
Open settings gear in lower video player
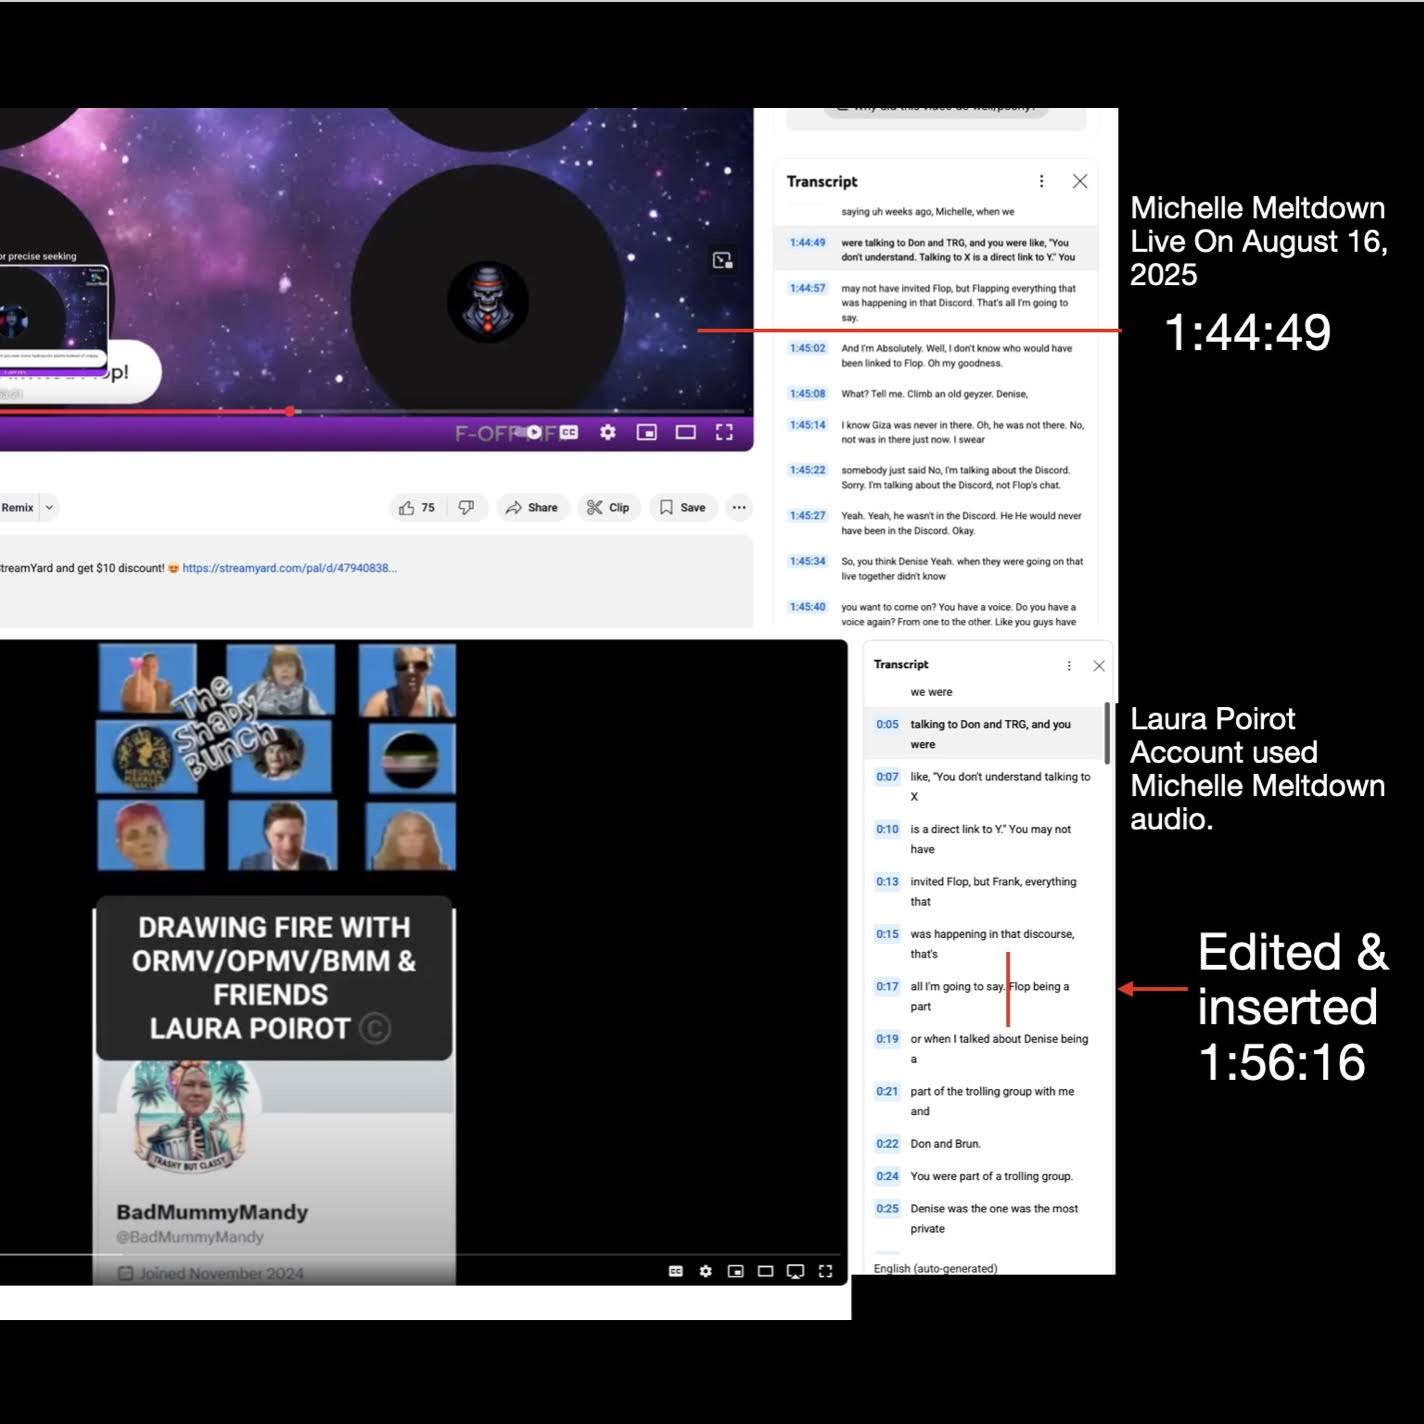pyautogui.click(x=706, y=1271)
